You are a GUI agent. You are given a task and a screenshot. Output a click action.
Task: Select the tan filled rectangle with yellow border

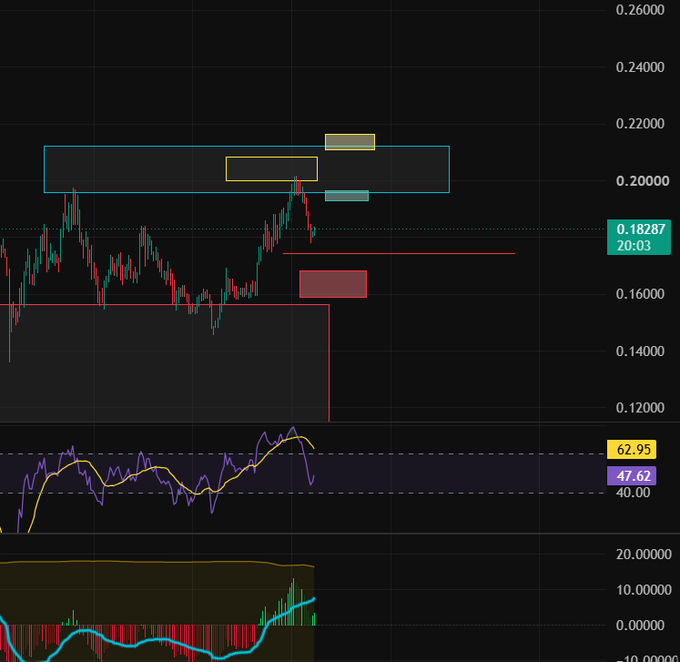[x=350, y=142]
